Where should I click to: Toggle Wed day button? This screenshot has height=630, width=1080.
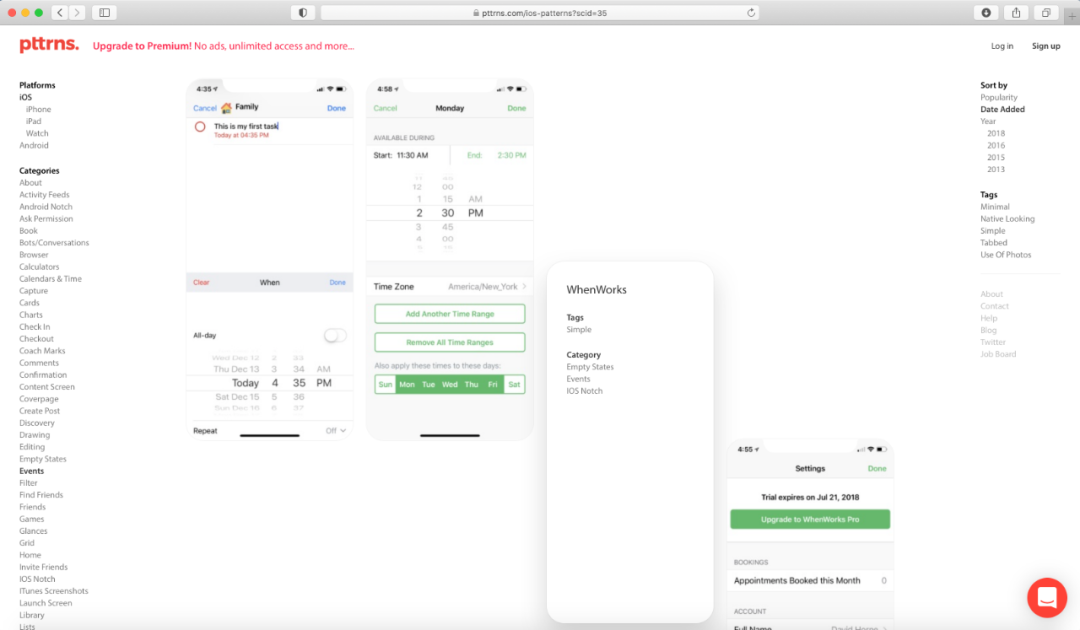coord(450,384)
